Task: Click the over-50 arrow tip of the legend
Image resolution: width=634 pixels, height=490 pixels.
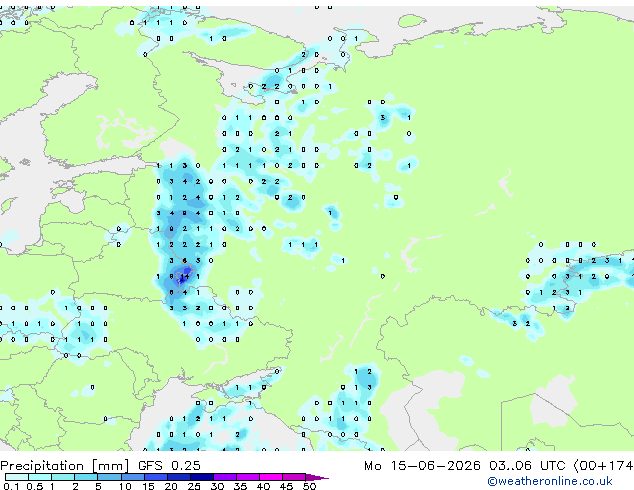Action: 317,477
